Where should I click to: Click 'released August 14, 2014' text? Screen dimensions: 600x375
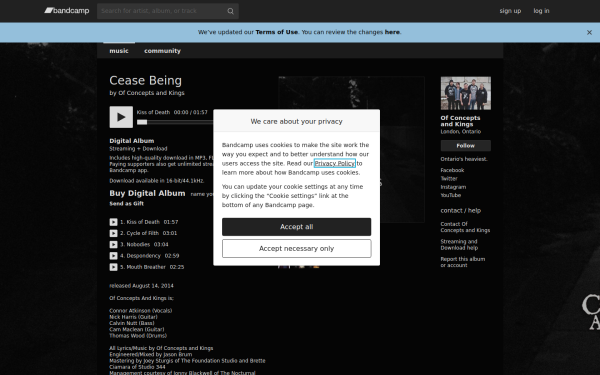point(141,286)
